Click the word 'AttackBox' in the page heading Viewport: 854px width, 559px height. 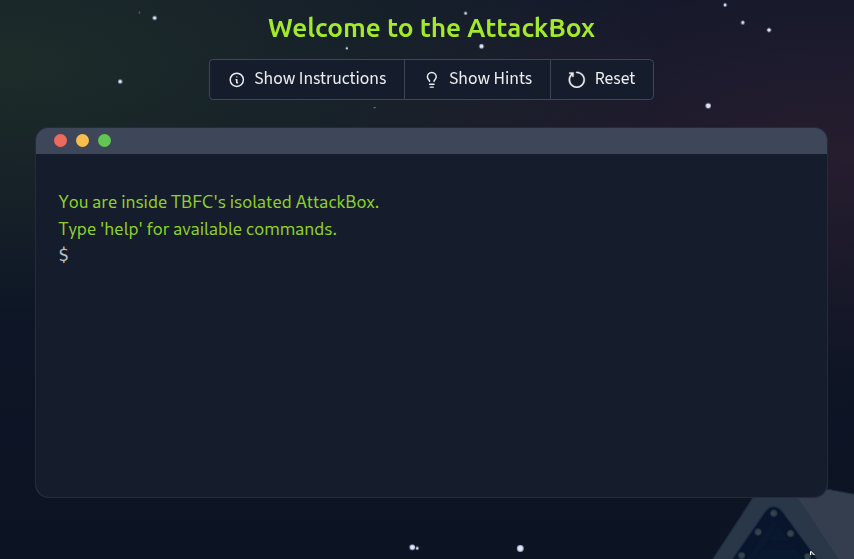point(530,28)
